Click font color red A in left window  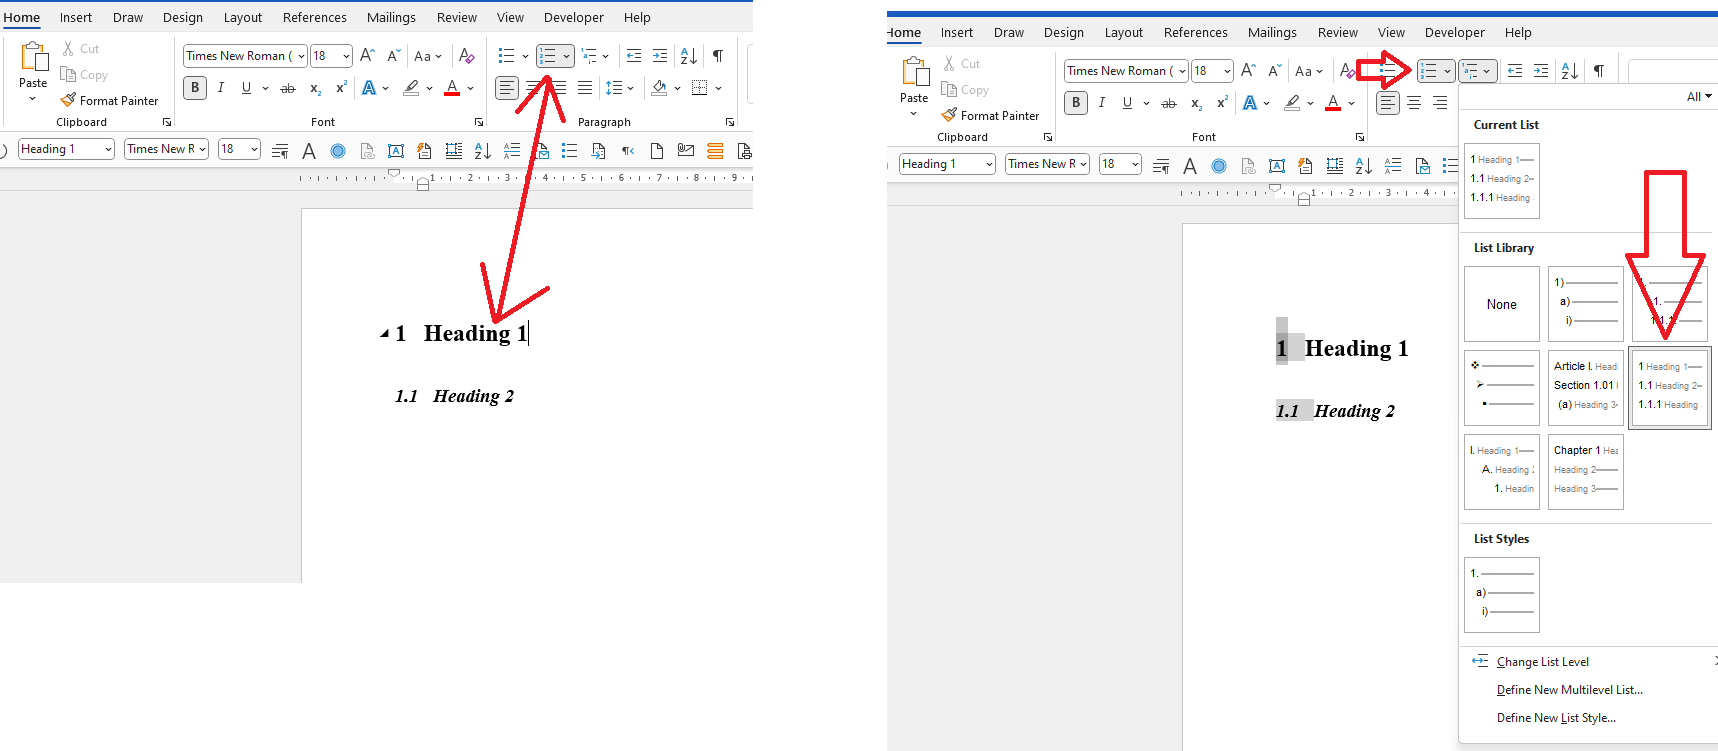[452, 88]
